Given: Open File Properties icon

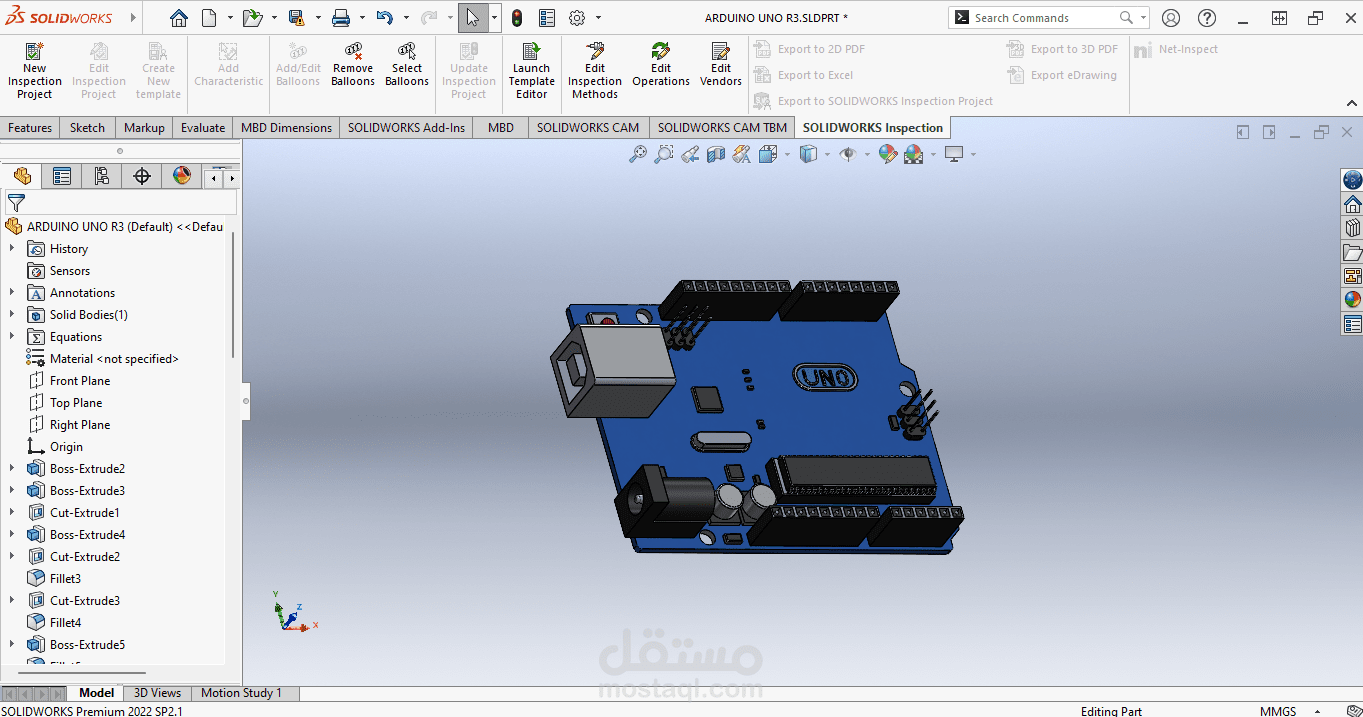Looking at the screenshot, I should click(547, 18).
